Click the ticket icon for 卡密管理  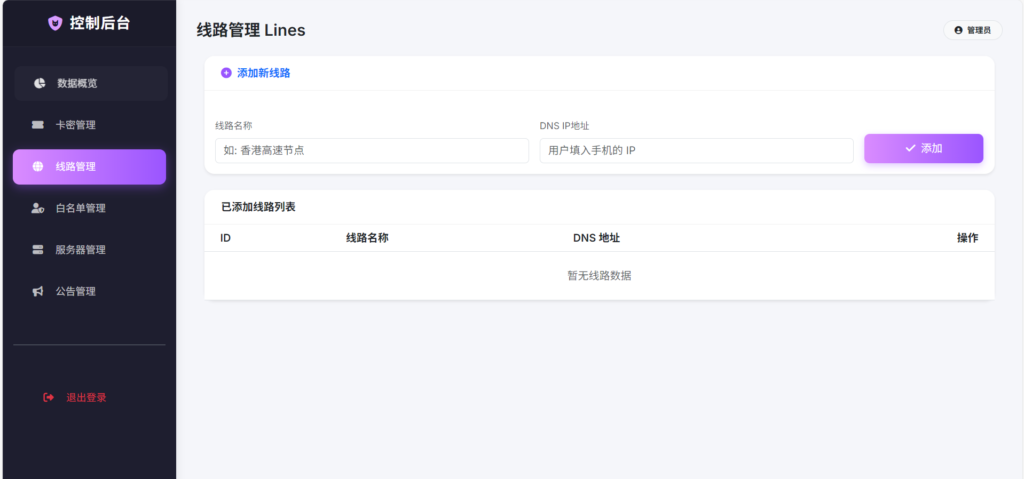tap(38, 125)
